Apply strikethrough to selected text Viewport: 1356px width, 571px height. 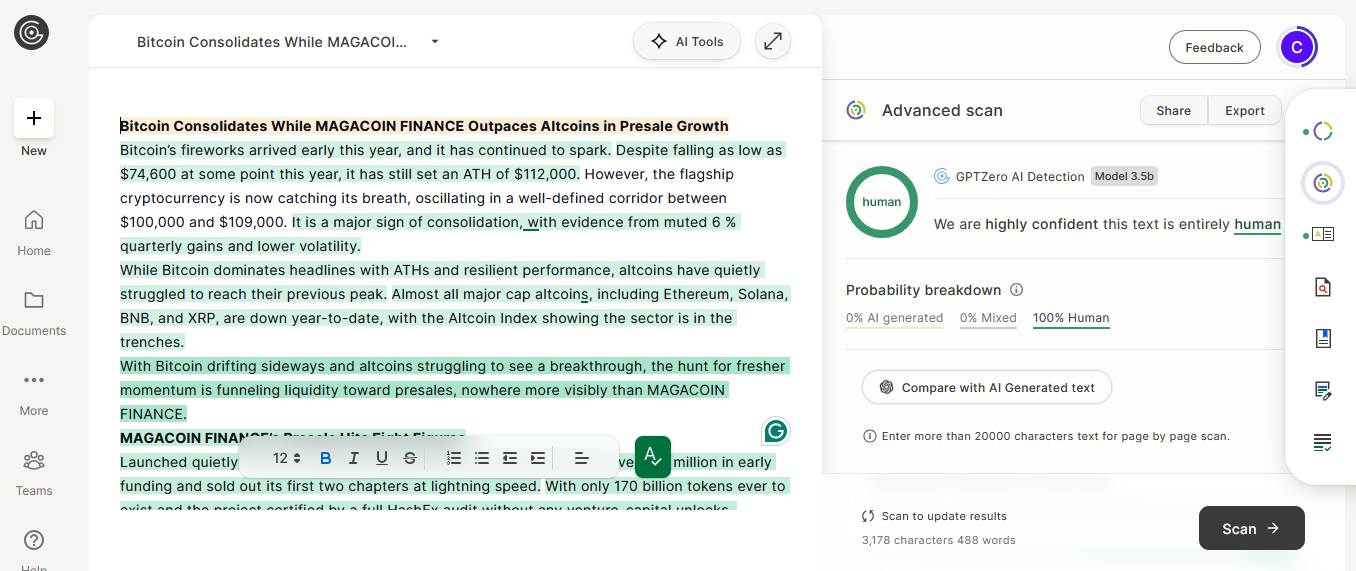coord(410,458)
